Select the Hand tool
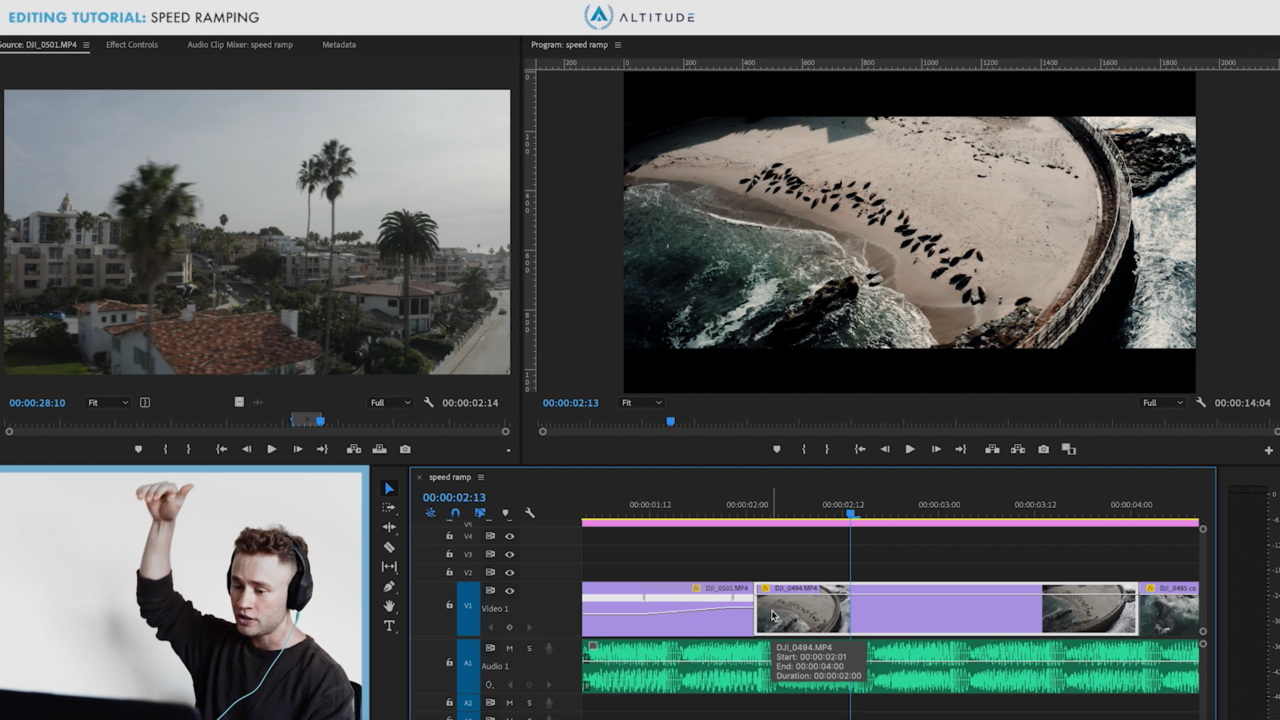This screenshot has height=720, width=1280. click(389, 606)
